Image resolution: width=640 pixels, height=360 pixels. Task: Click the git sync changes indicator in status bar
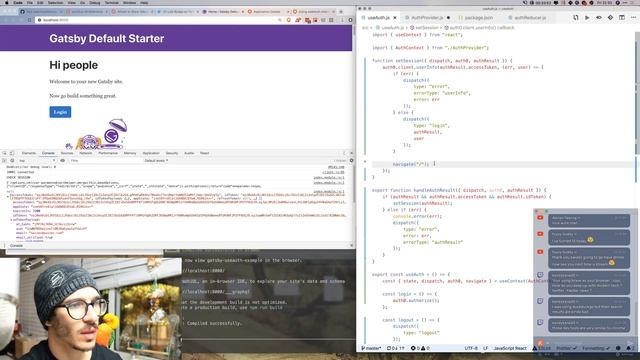(396, 348)
